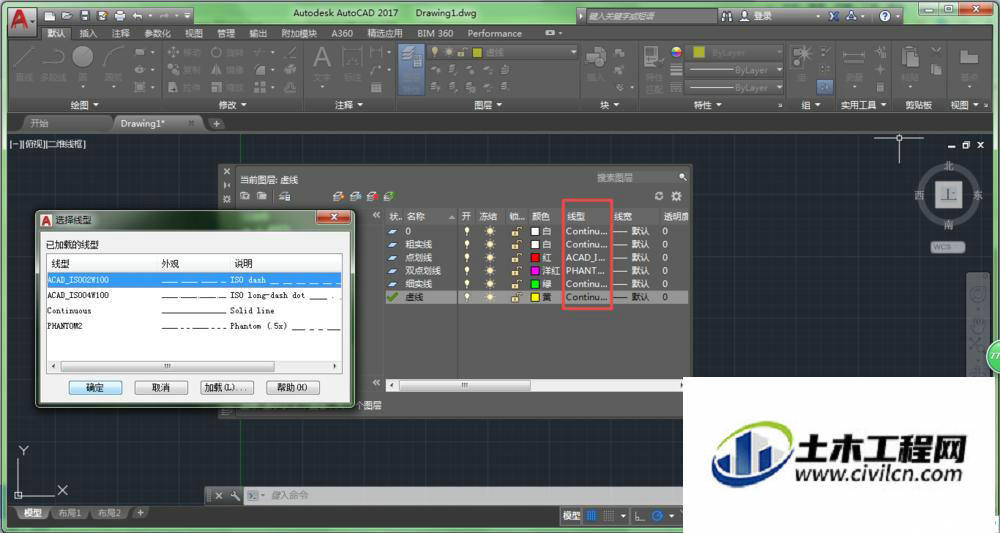Click the Help question mark icon
1000x533 pixels.
(885, 16)
